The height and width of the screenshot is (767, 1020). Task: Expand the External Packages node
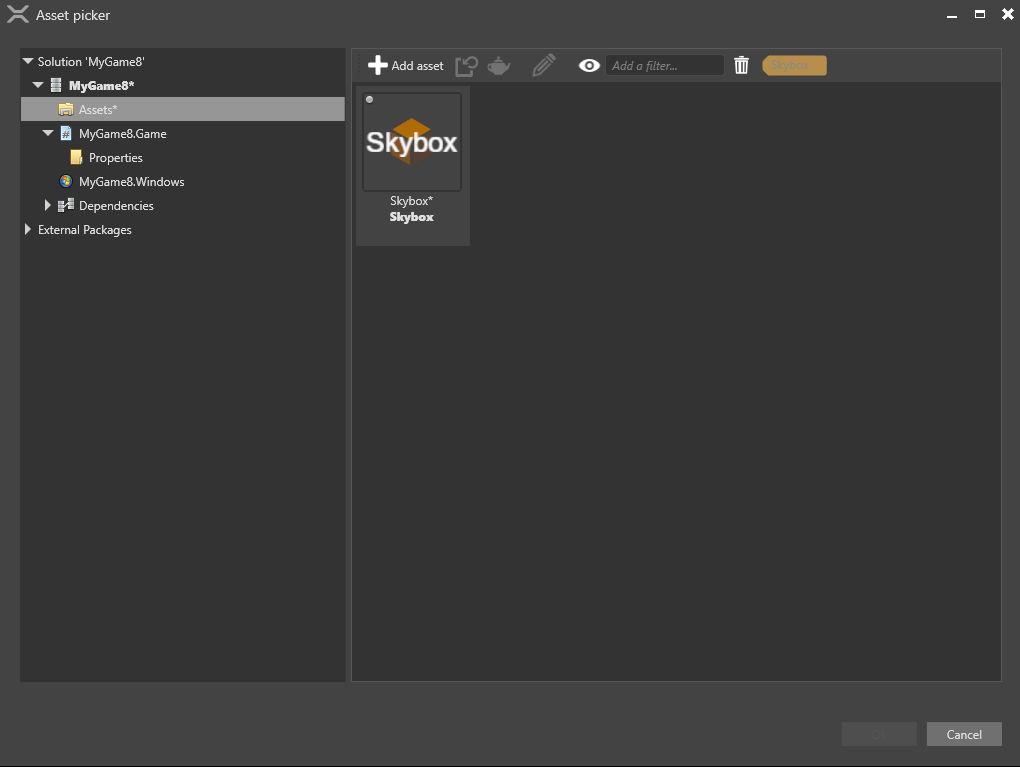[x=27, y=229]
